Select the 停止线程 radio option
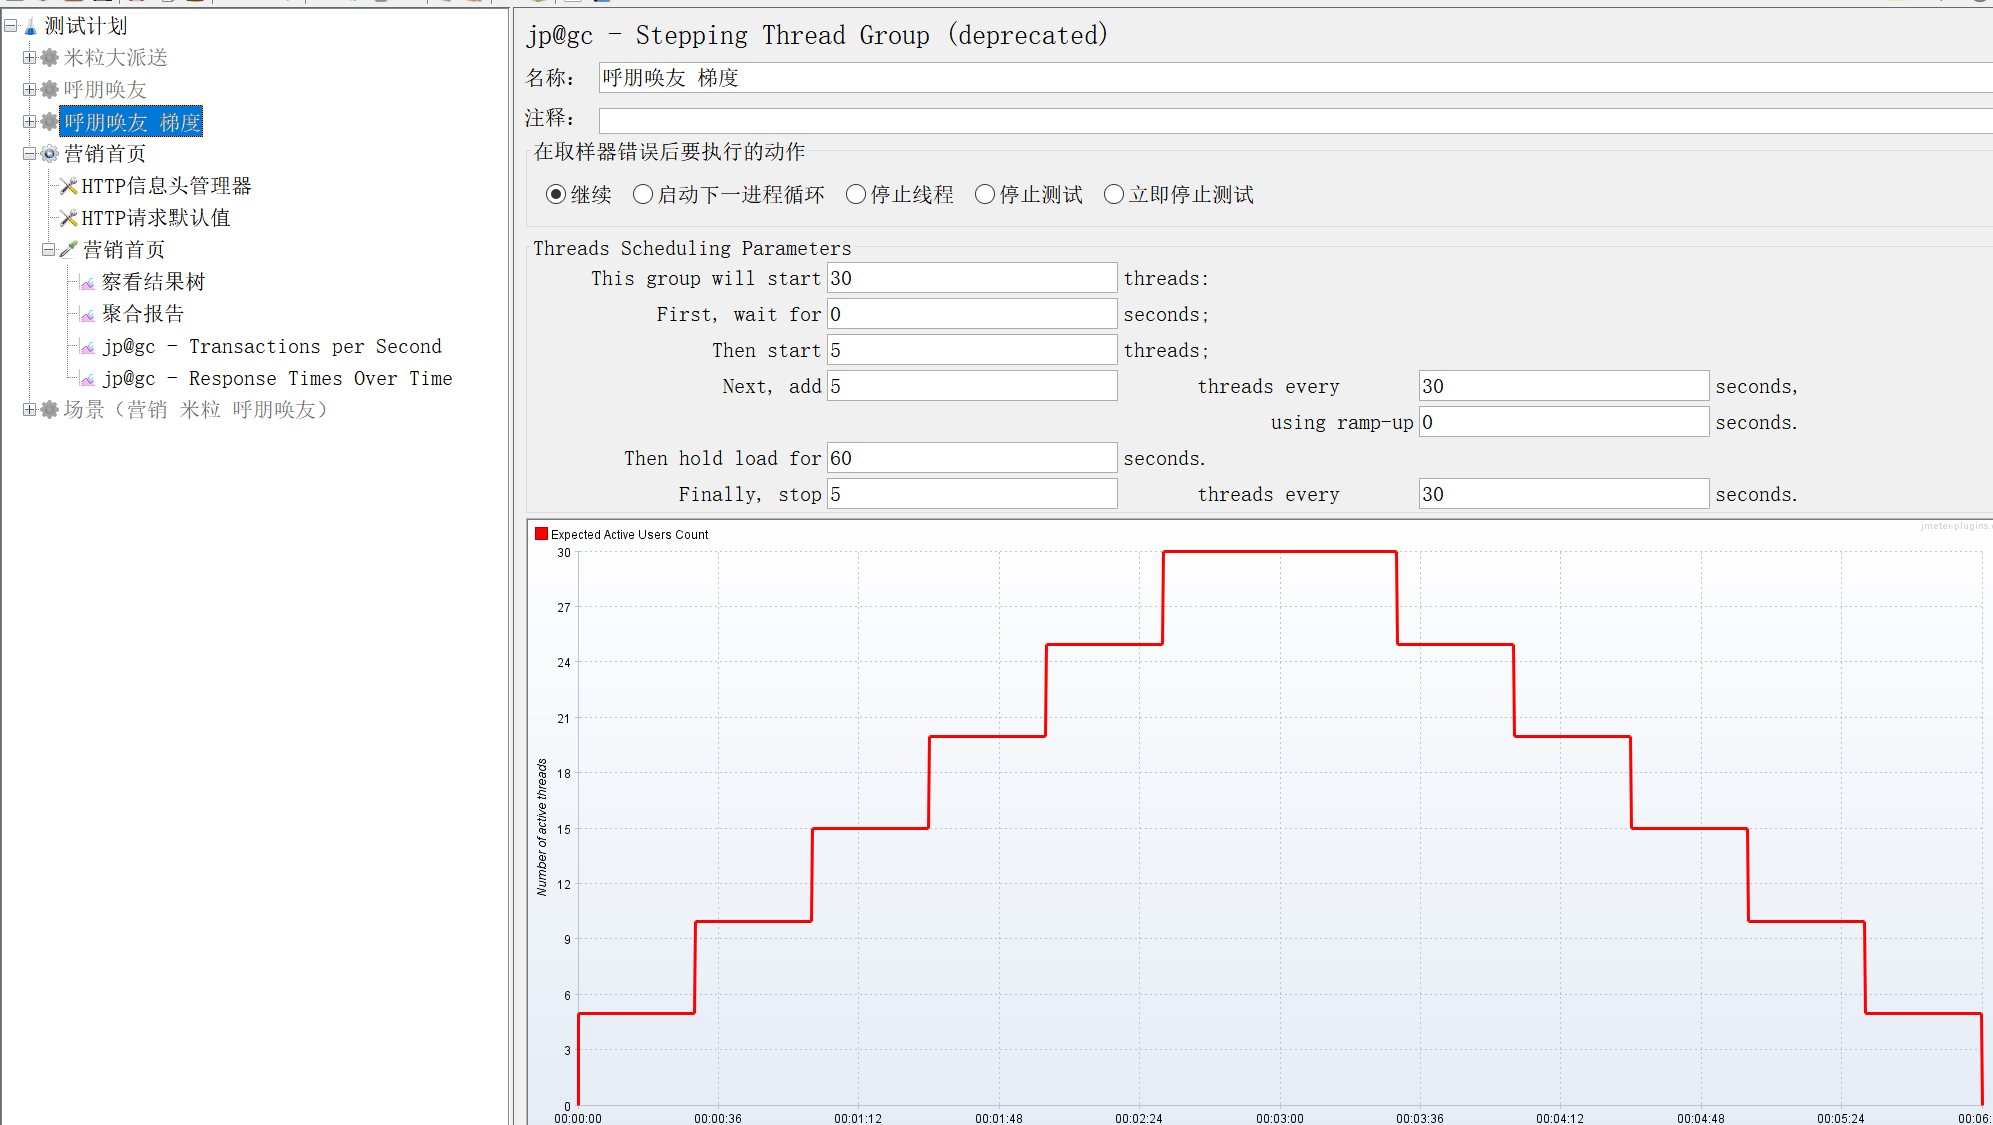 tap(856, 194)
